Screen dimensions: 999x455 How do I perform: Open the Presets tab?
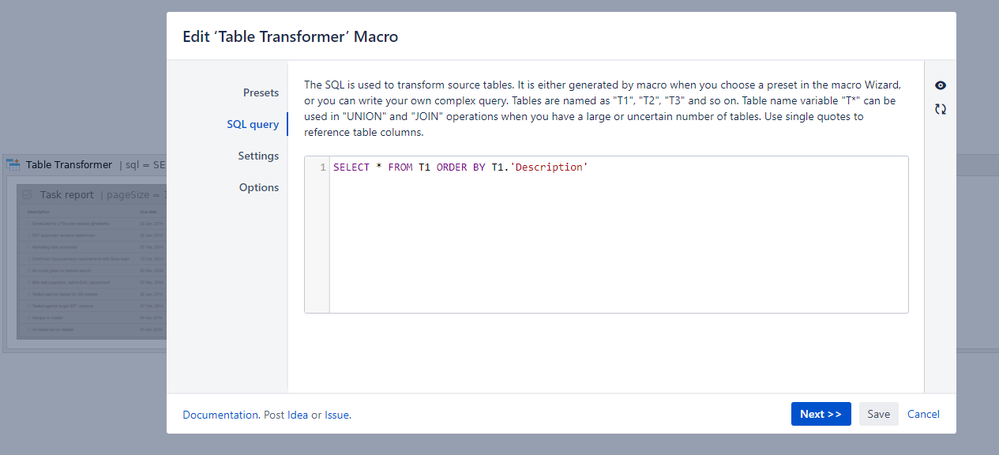(261, 93)
